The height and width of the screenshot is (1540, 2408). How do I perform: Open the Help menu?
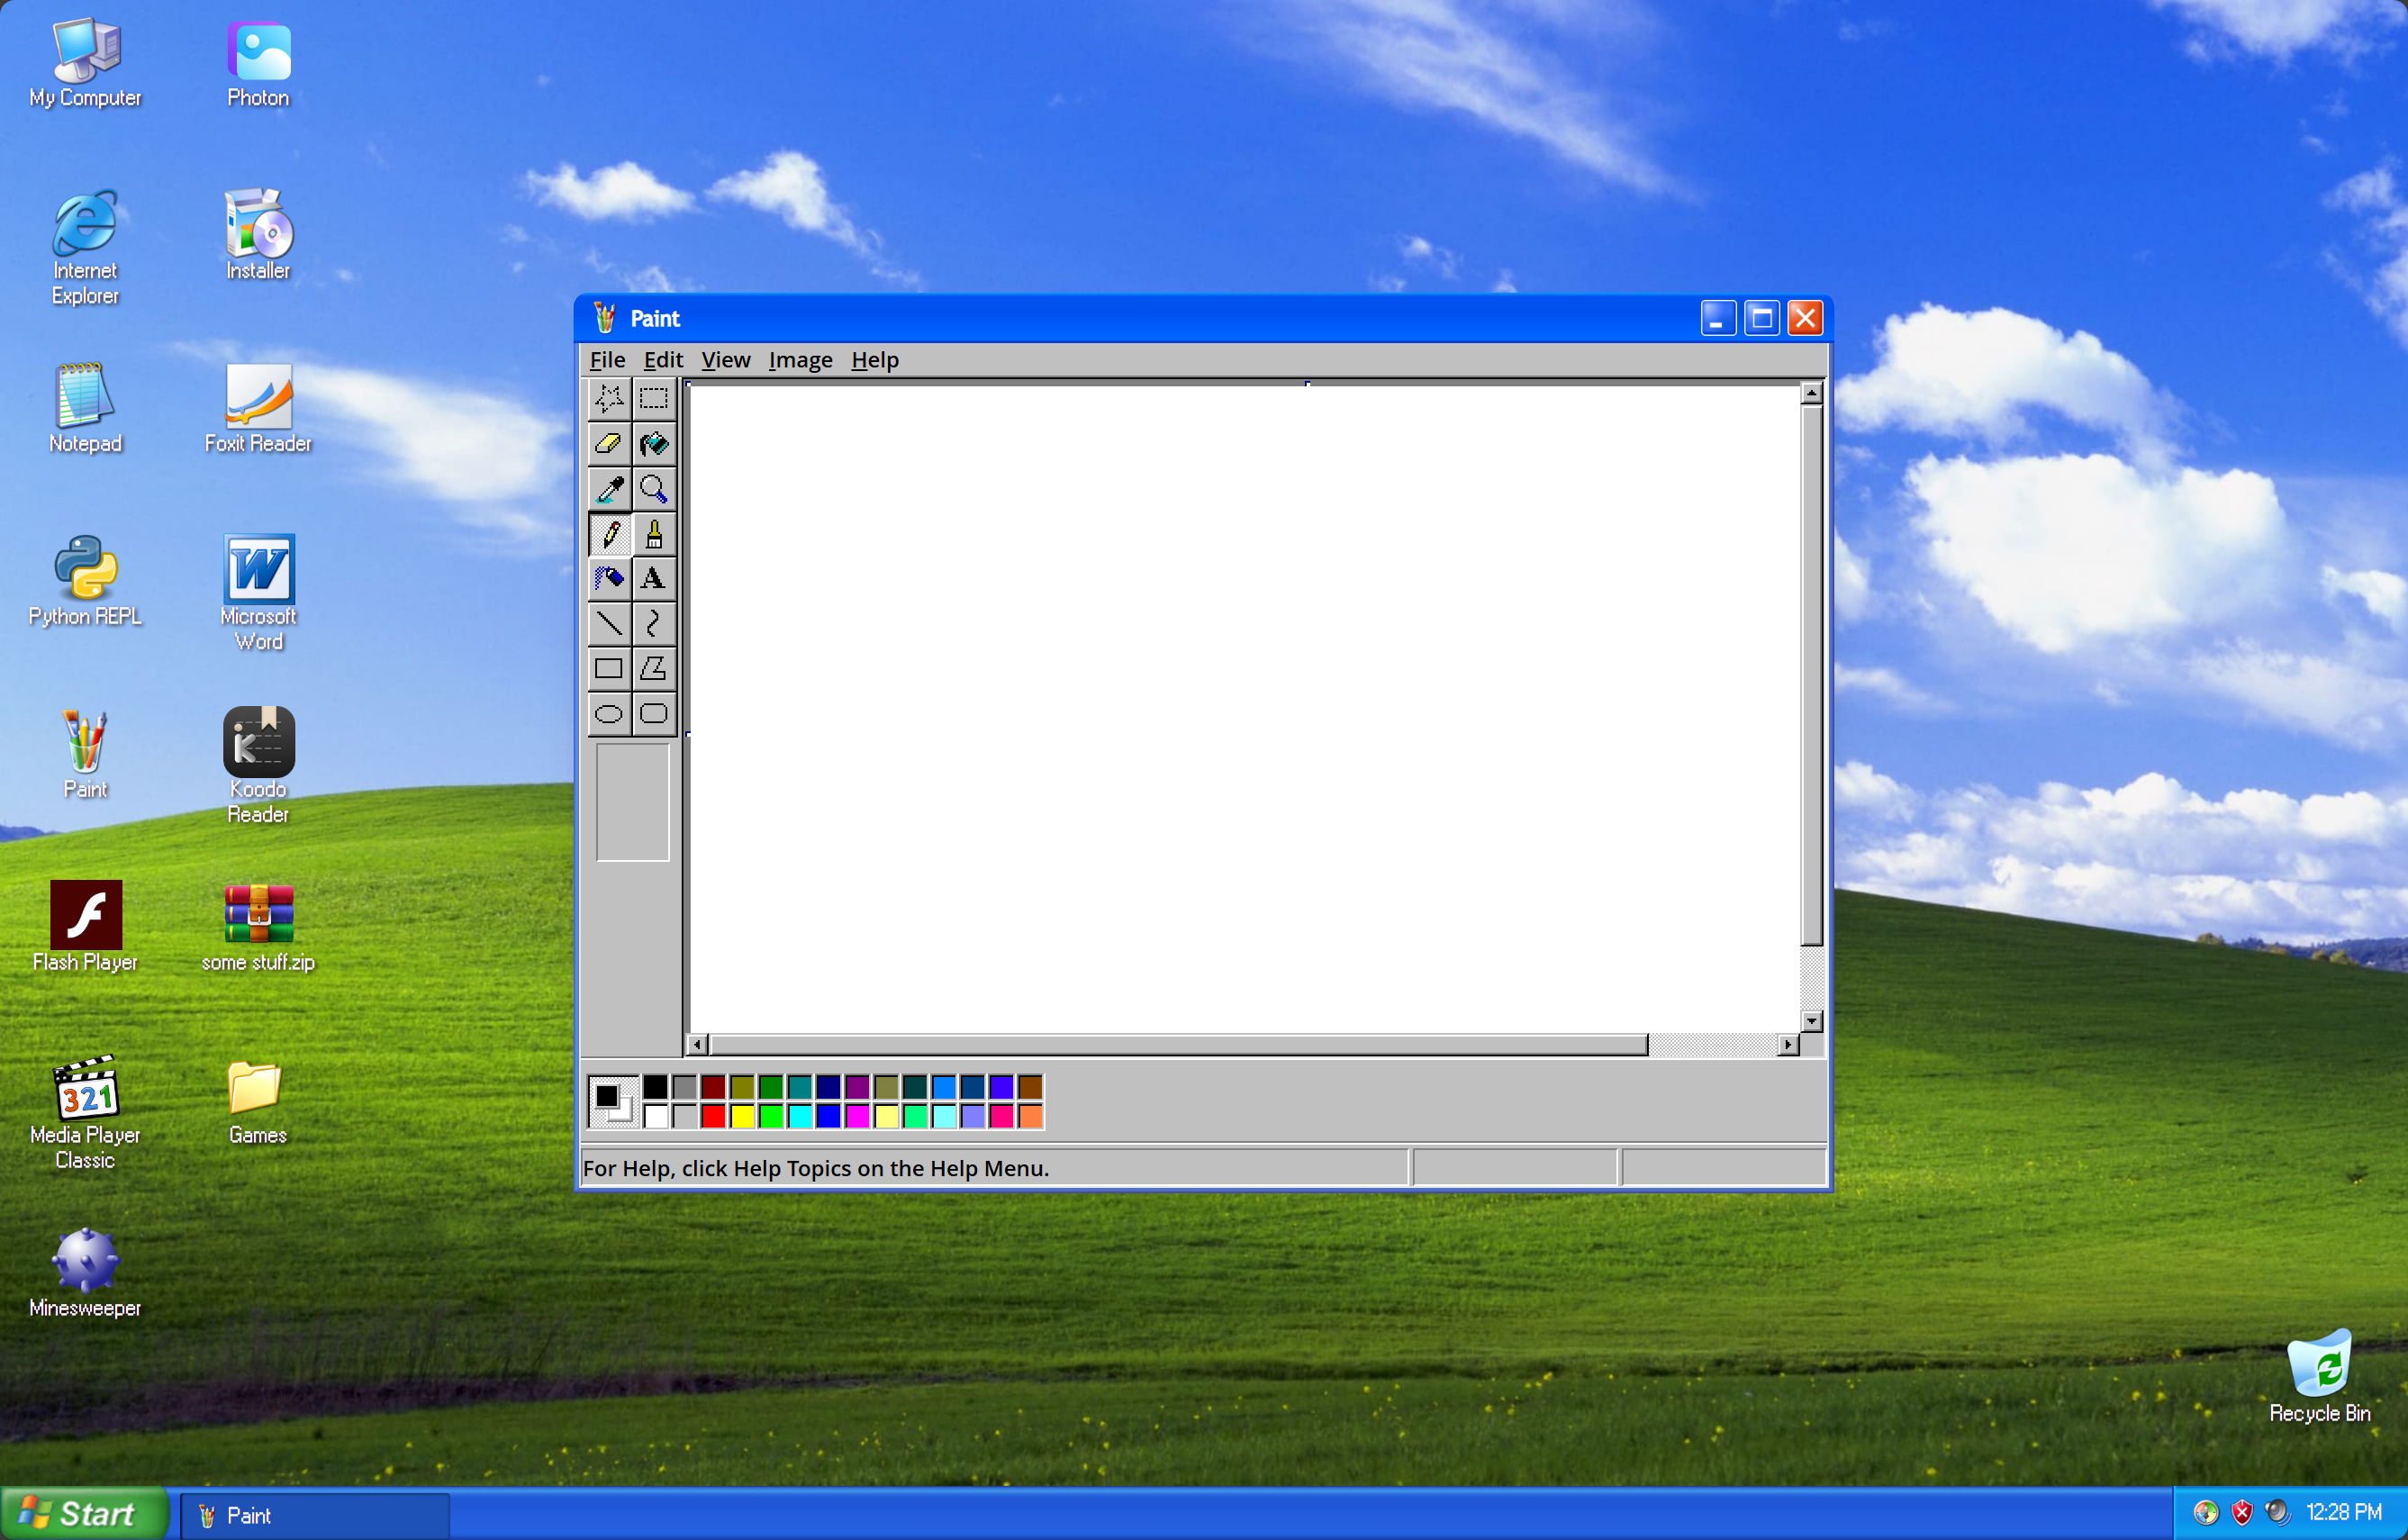tap(875, 360)
